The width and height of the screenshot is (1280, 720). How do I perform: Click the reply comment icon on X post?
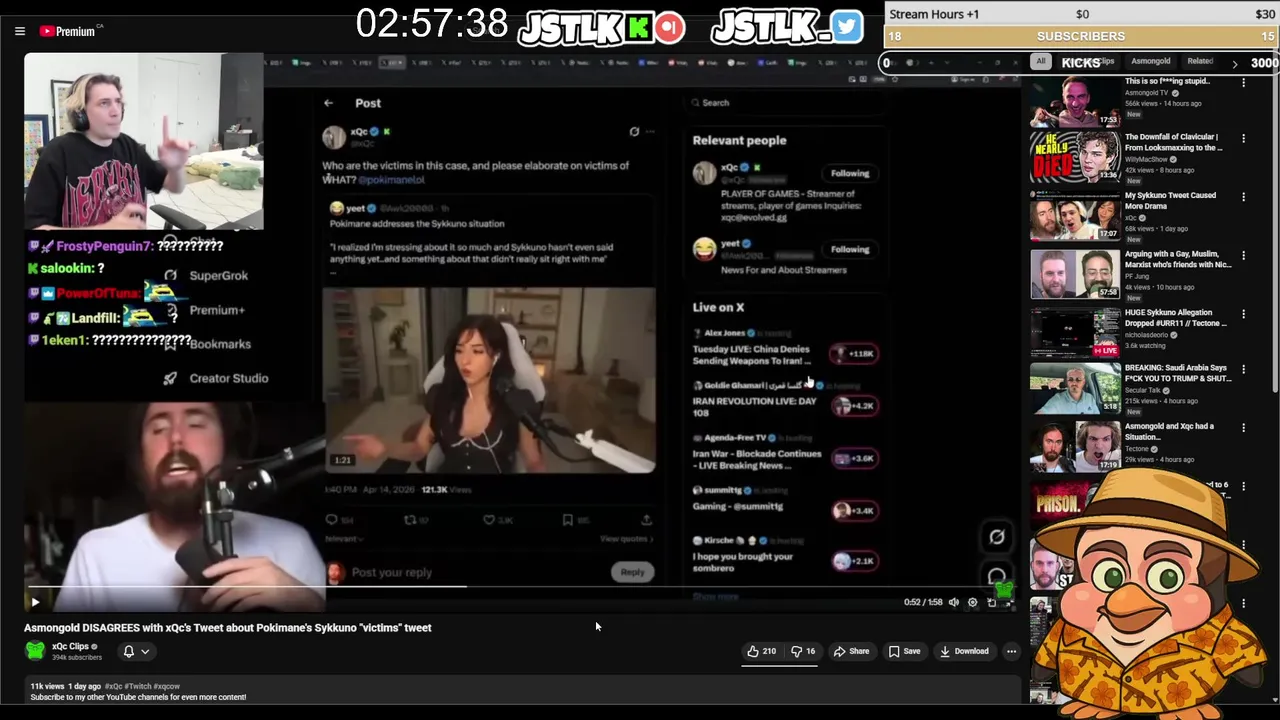coord(332,519)
